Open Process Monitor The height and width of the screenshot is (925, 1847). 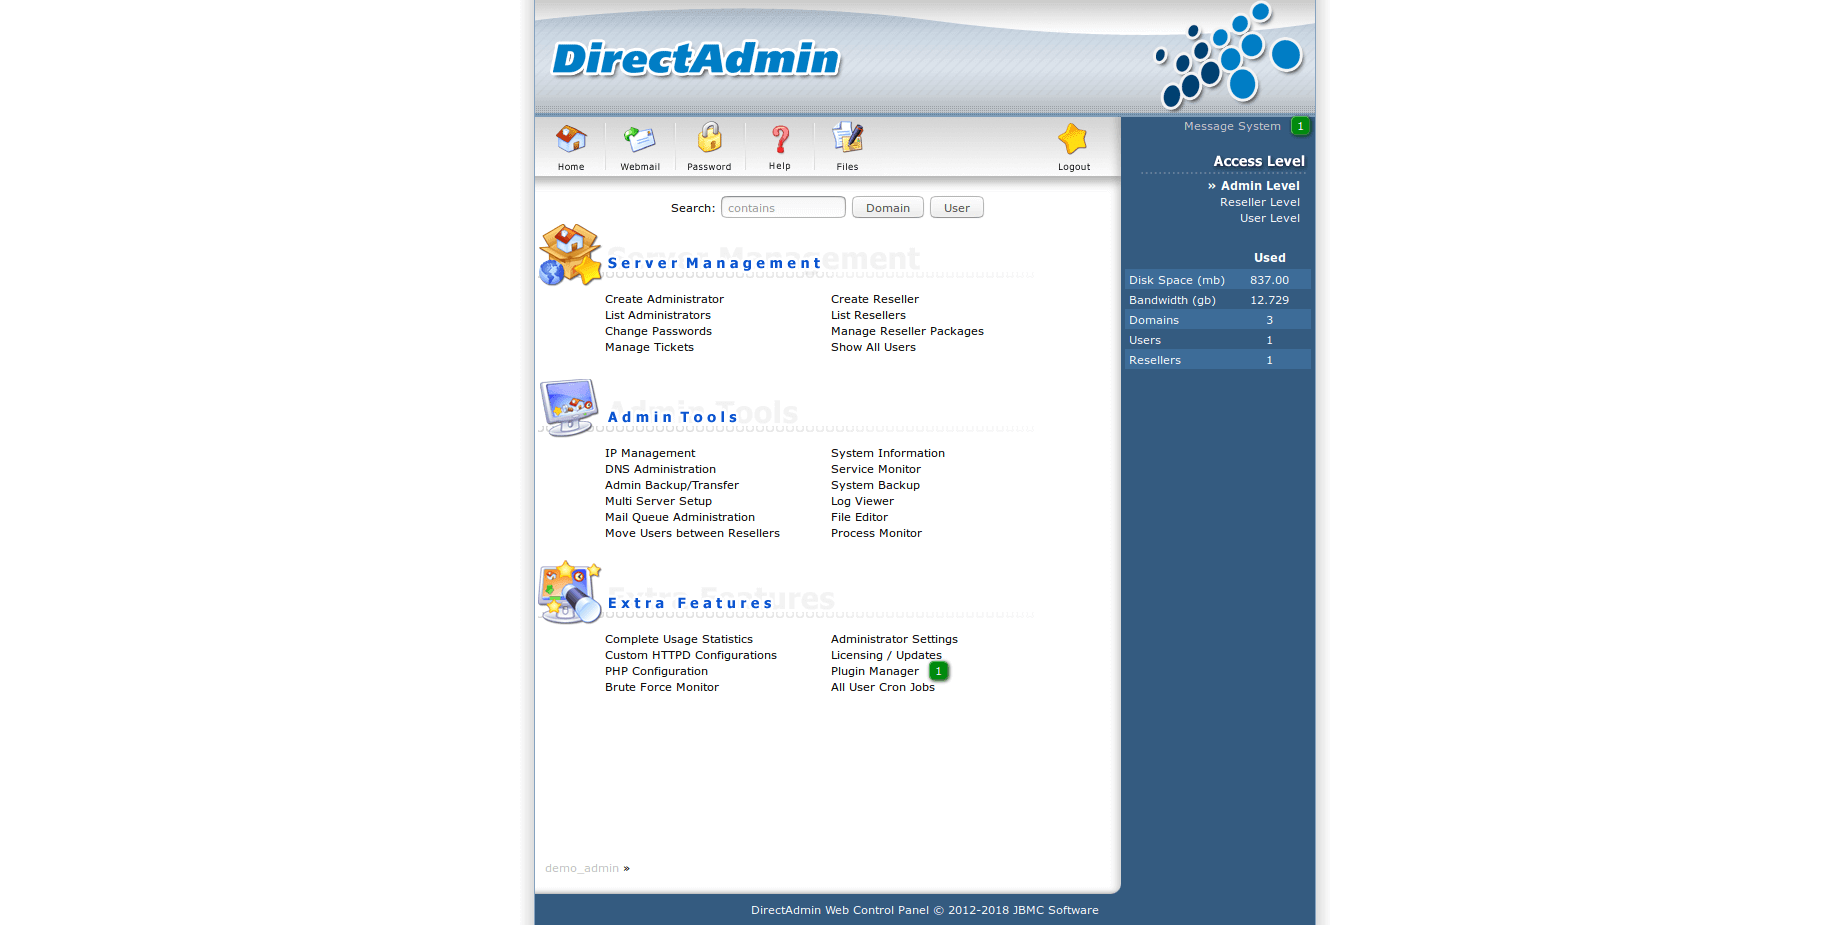[x=876, y=533]
